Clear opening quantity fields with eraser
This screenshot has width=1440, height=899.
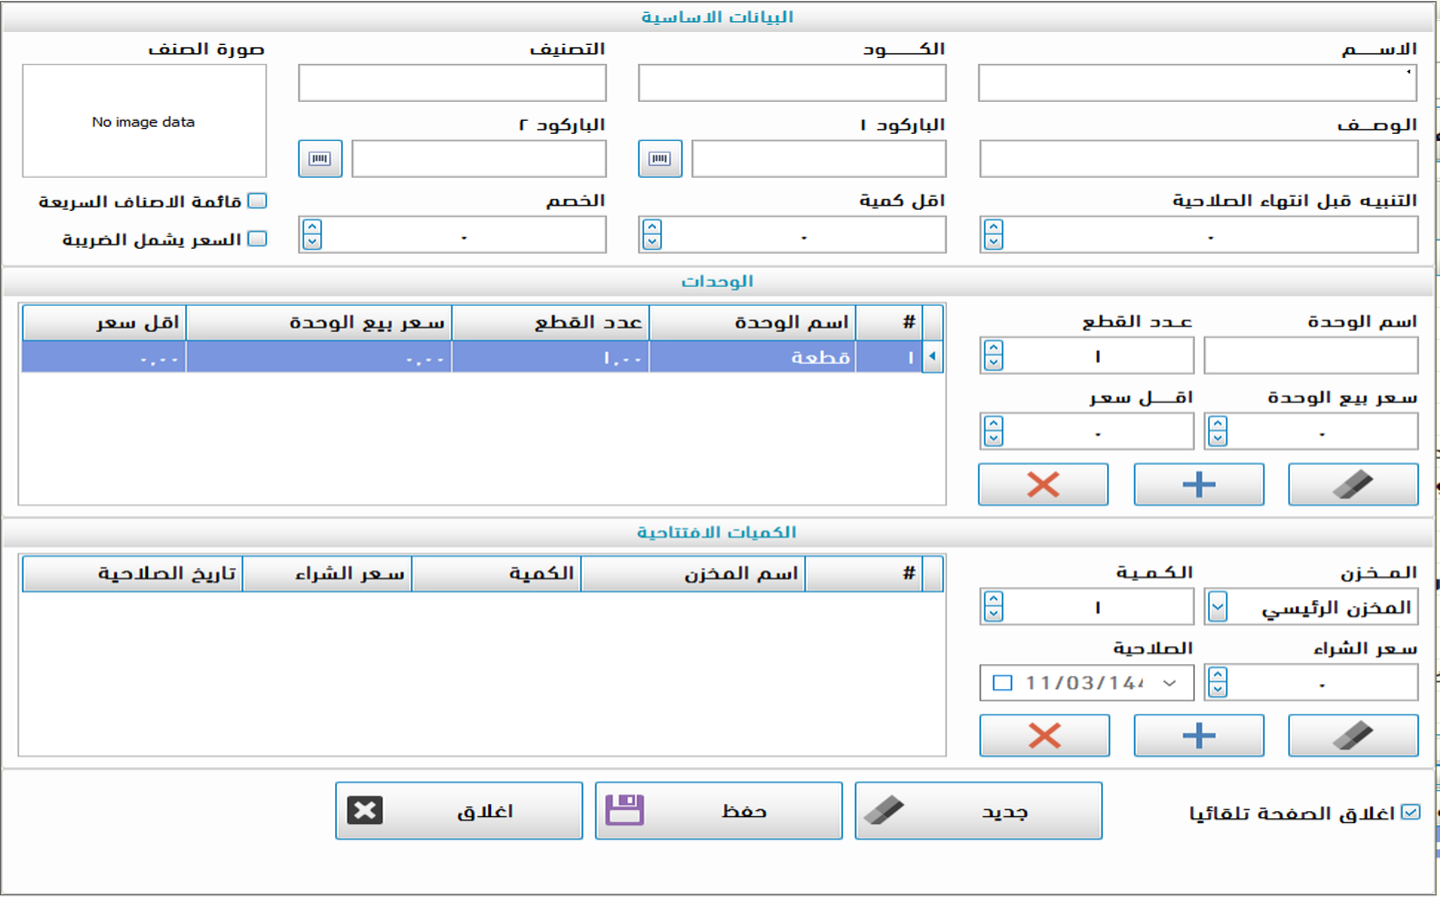[1352, 736]
